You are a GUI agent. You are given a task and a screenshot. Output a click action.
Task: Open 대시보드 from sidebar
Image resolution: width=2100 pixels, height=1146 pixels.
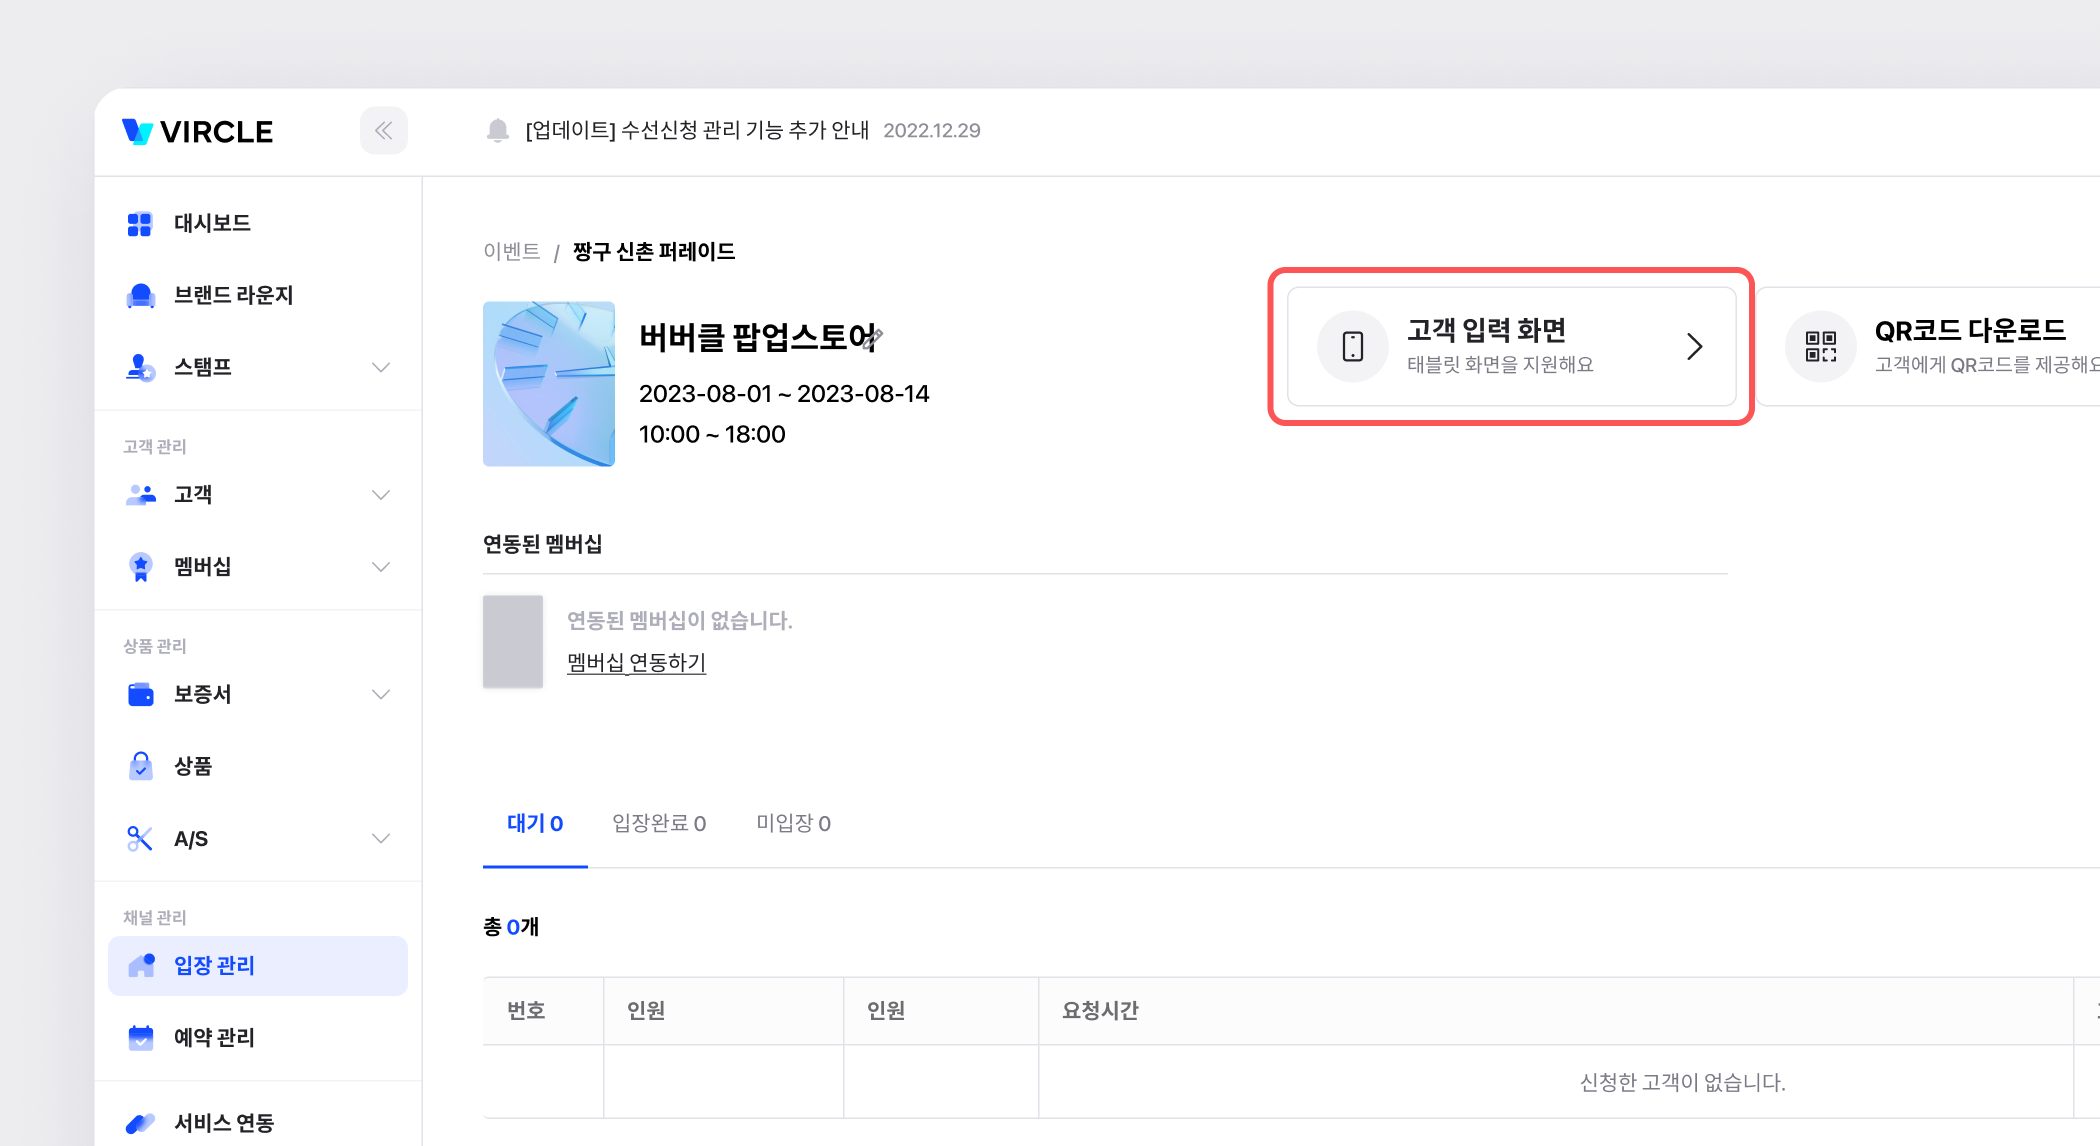[212, 223]
